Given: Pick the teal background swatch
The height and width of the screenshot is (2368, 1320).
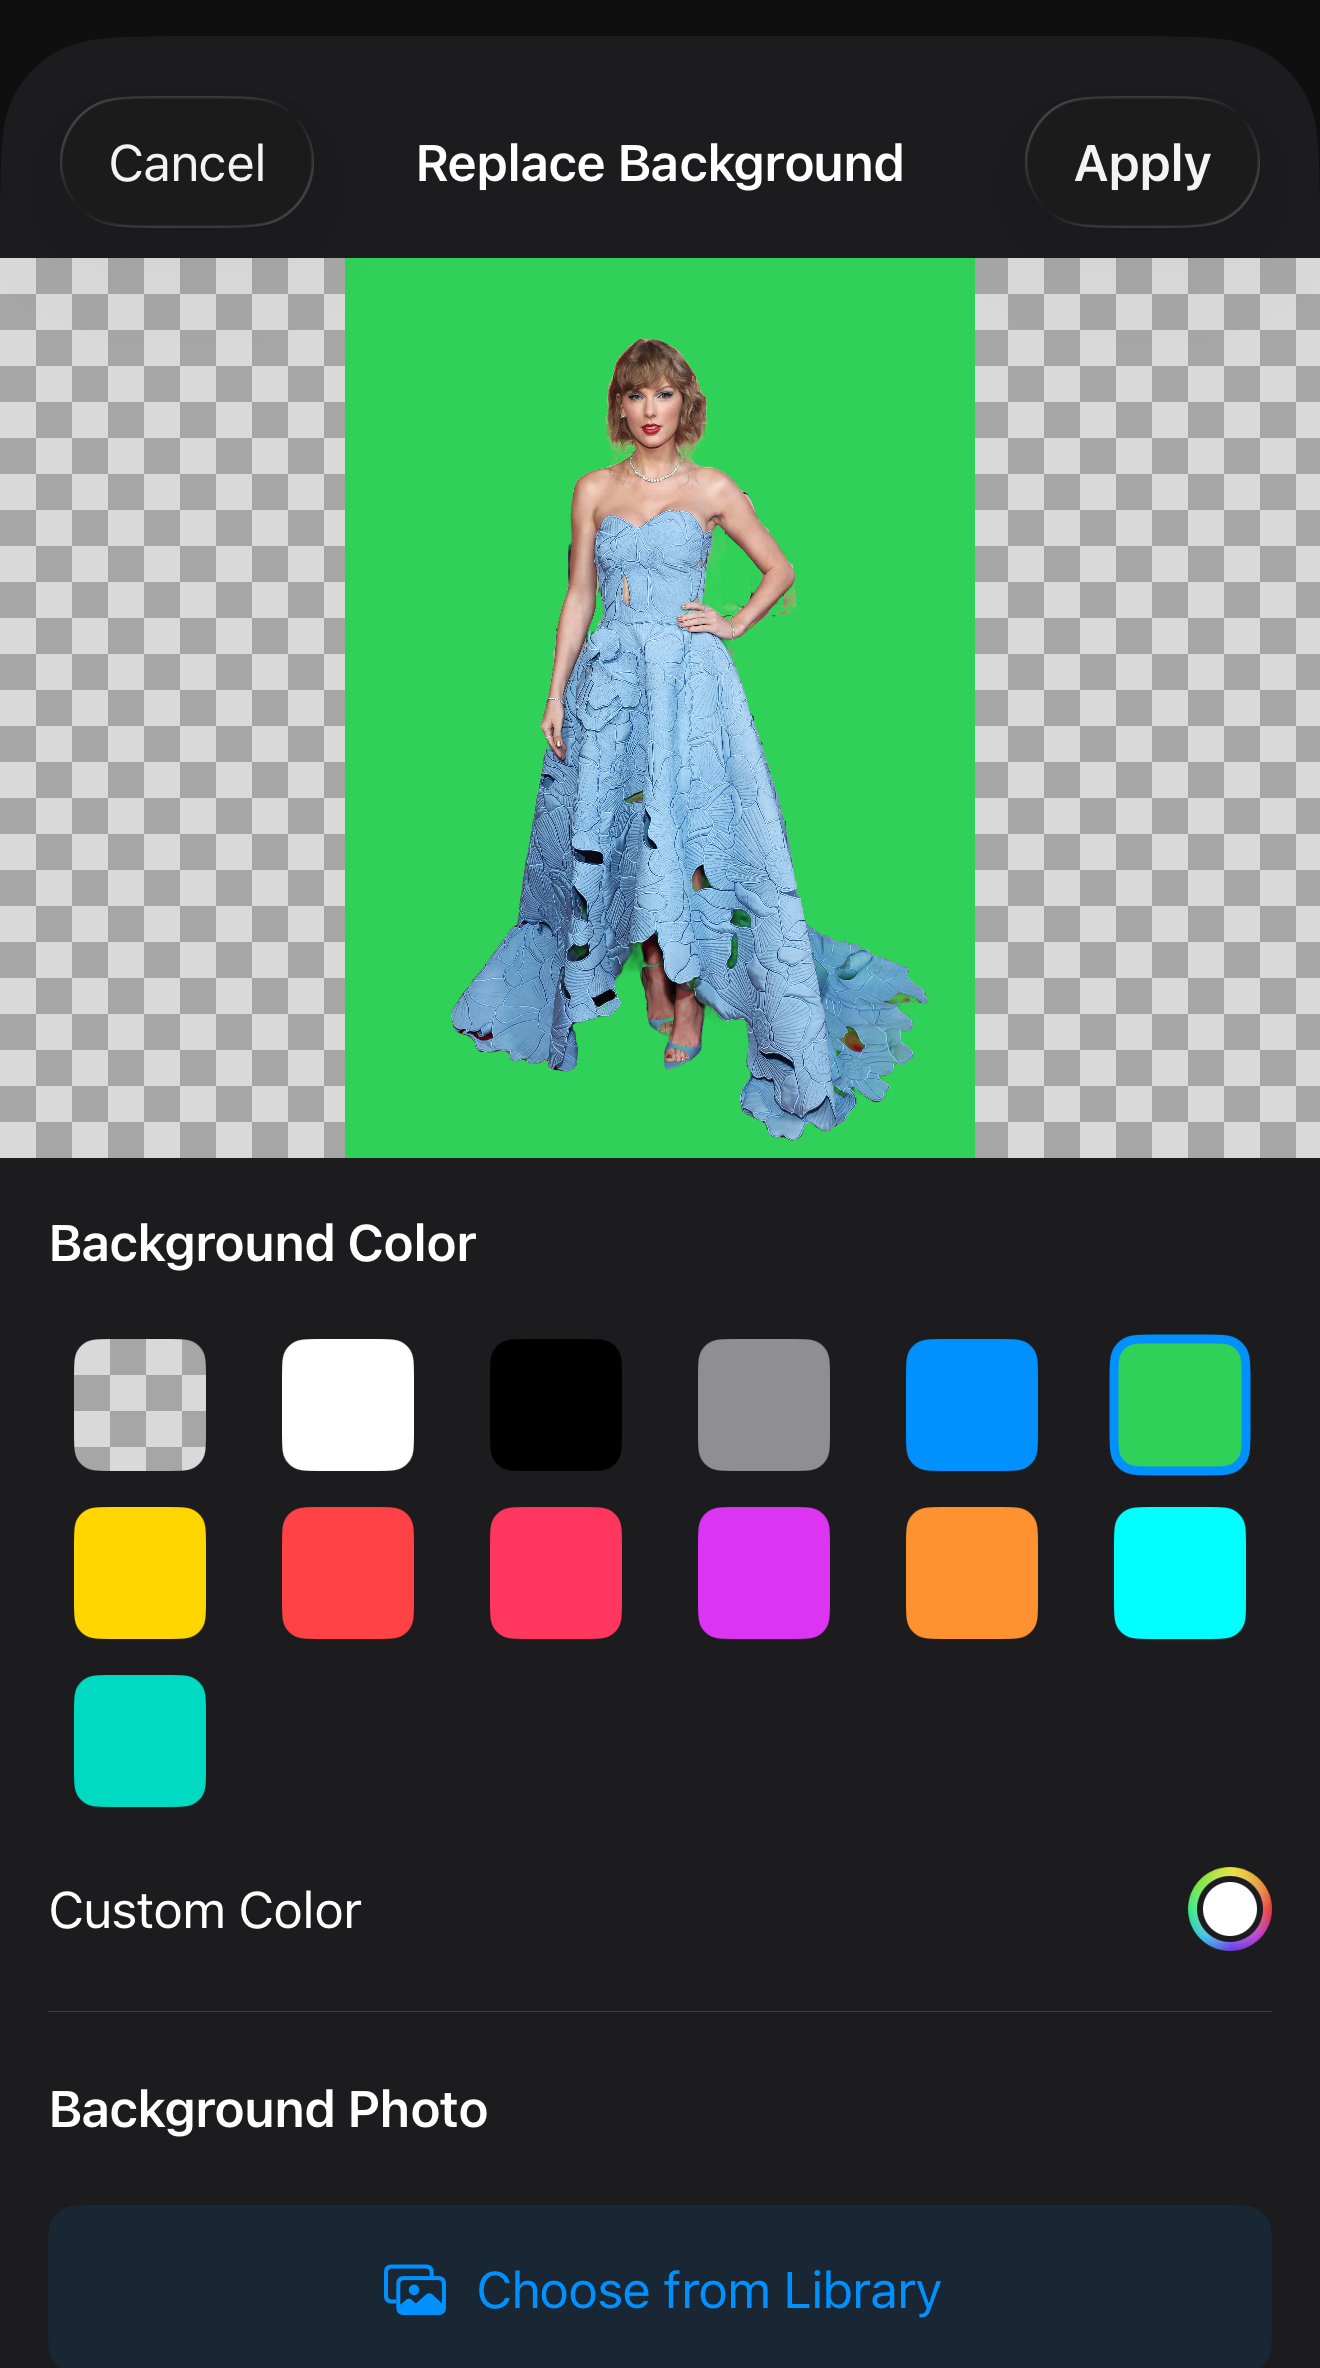Looking at the screenshot, I should point(140,1740).
